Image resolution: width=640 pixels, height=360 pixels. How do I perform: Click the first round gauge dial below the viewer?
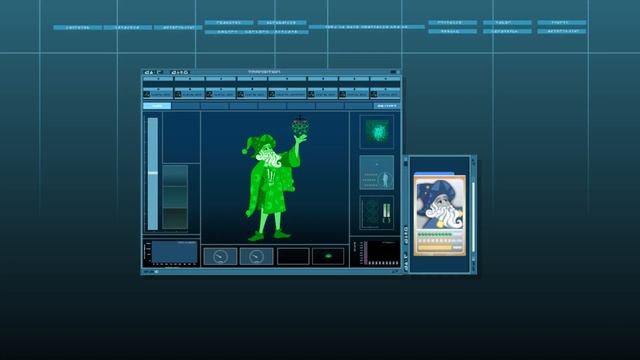(x=220, y=256)
